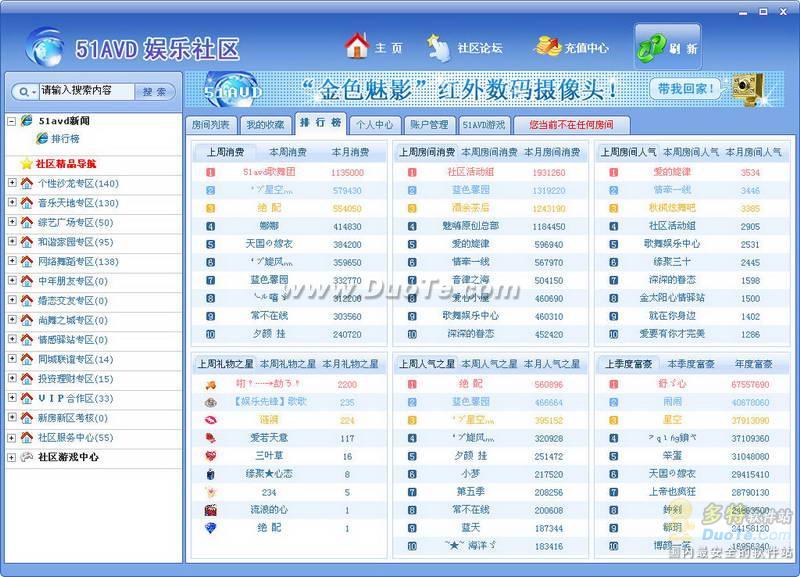Click 流浪的心 in 上周礼物之星 list
This screenshot has height=577, width=800.
tap(269, 510)
